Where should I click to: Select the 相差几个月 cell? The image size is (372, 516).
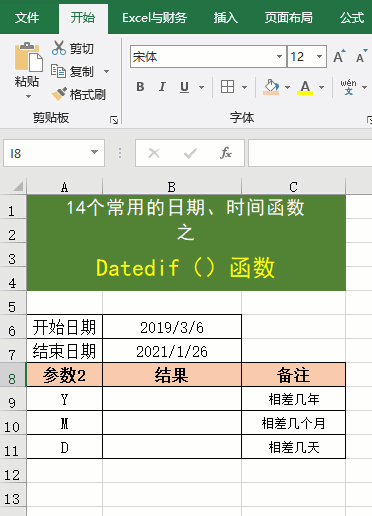(293, 423)
